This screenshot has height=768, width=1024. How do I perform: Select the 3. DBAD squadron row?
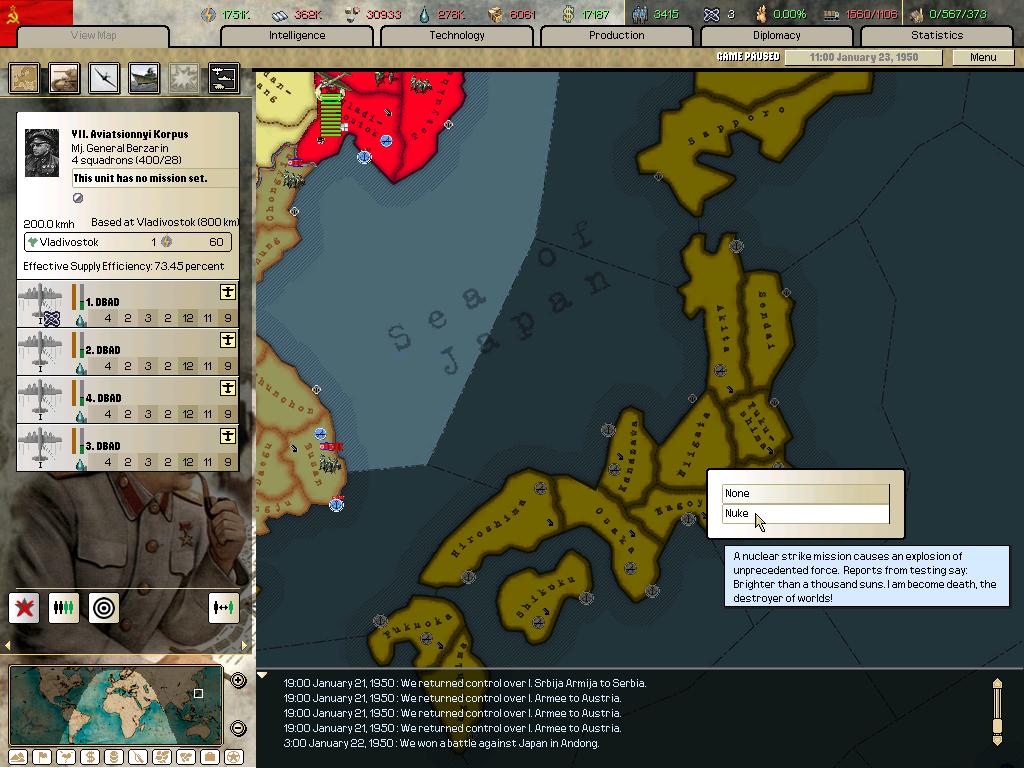pos(127,447)
